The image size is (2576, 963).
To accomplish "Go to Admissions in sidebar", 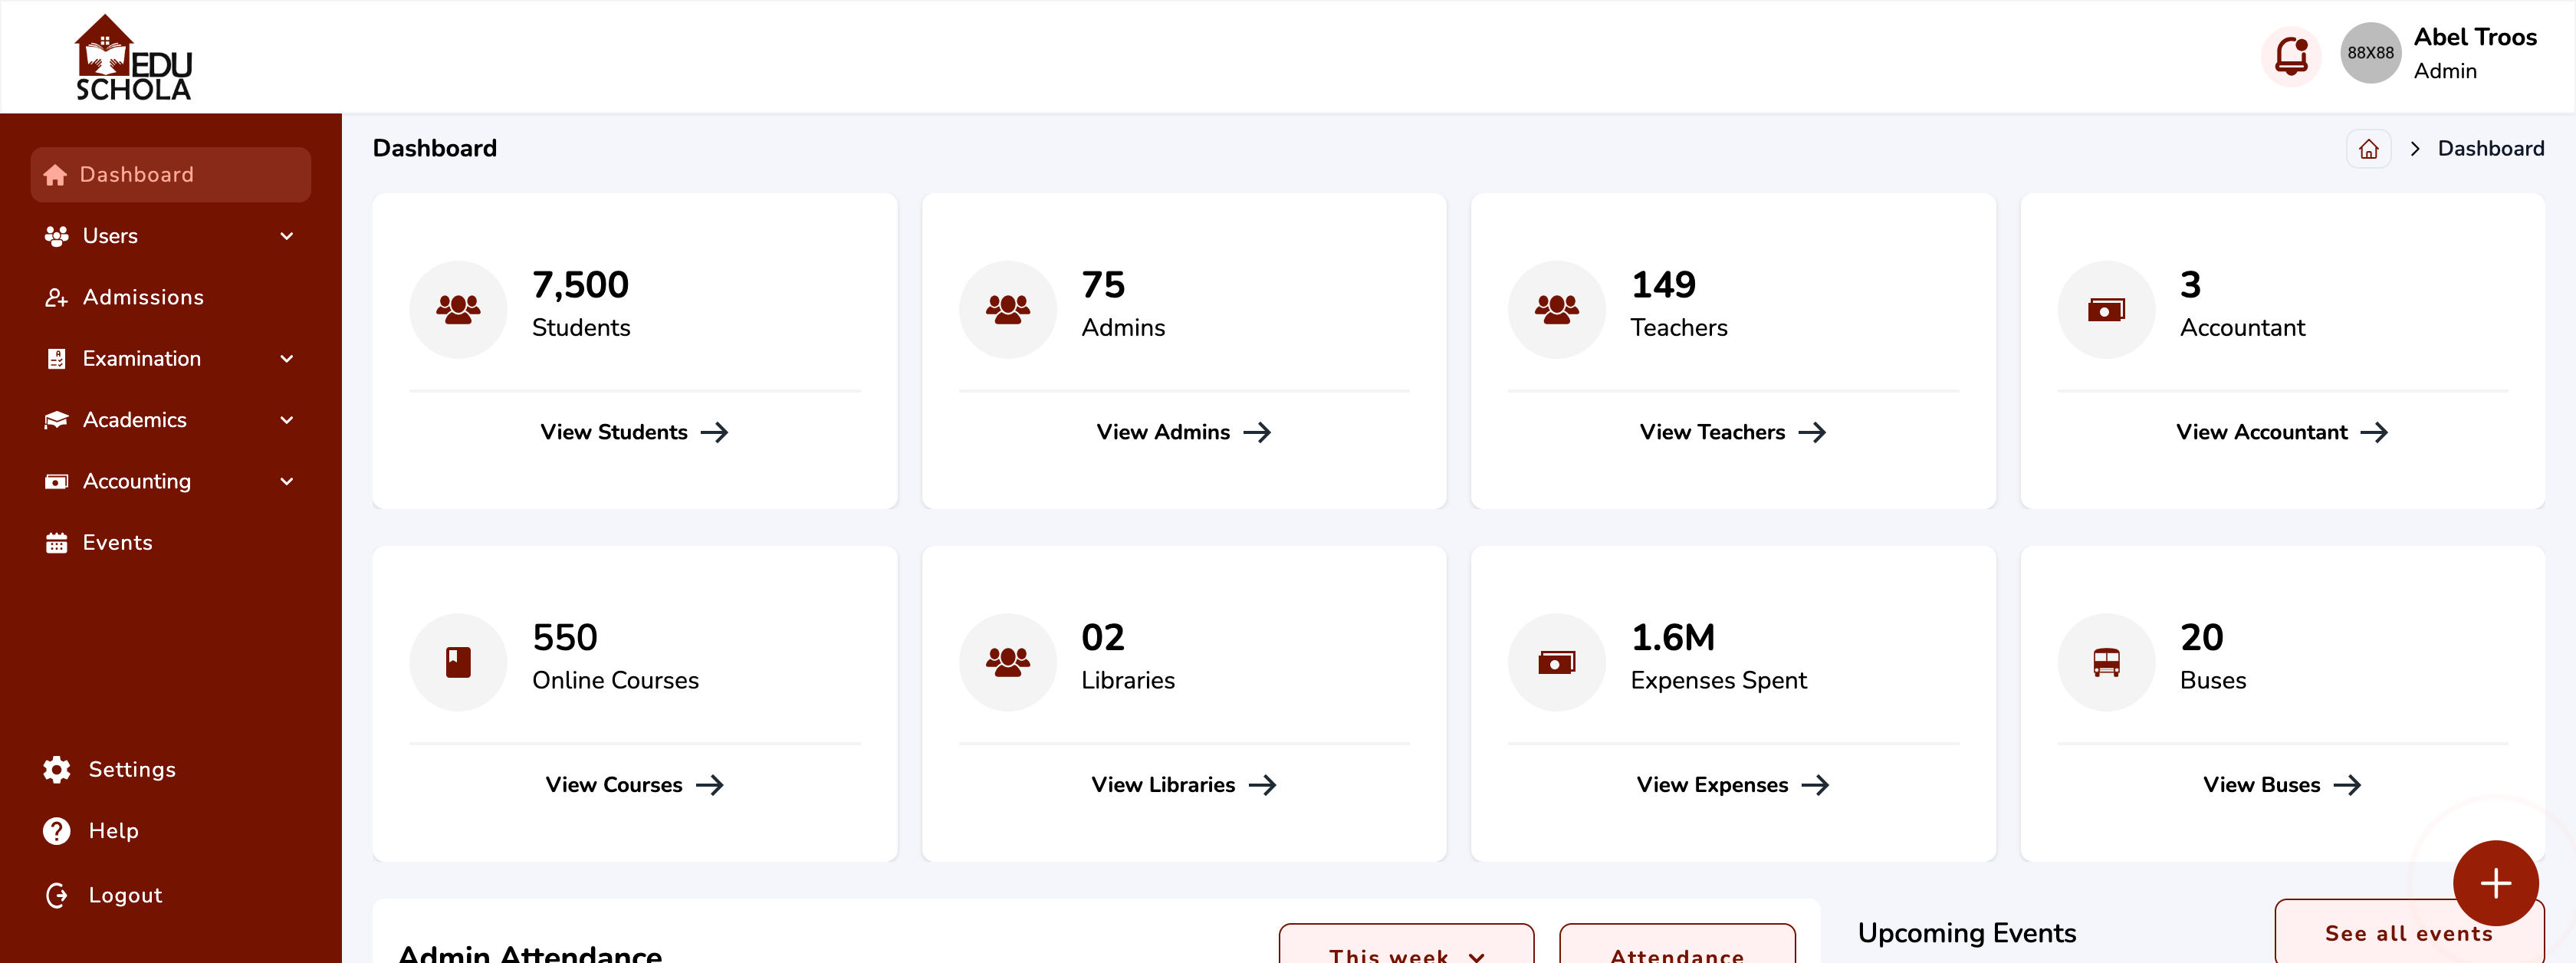I will (143, 297).
